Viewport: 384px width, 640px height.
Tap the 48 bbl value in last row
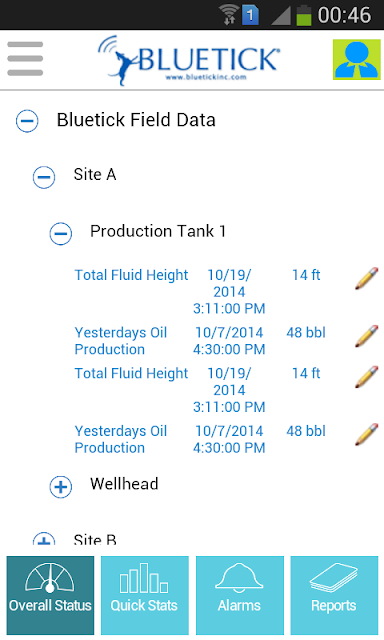click(x=306, y=431)
